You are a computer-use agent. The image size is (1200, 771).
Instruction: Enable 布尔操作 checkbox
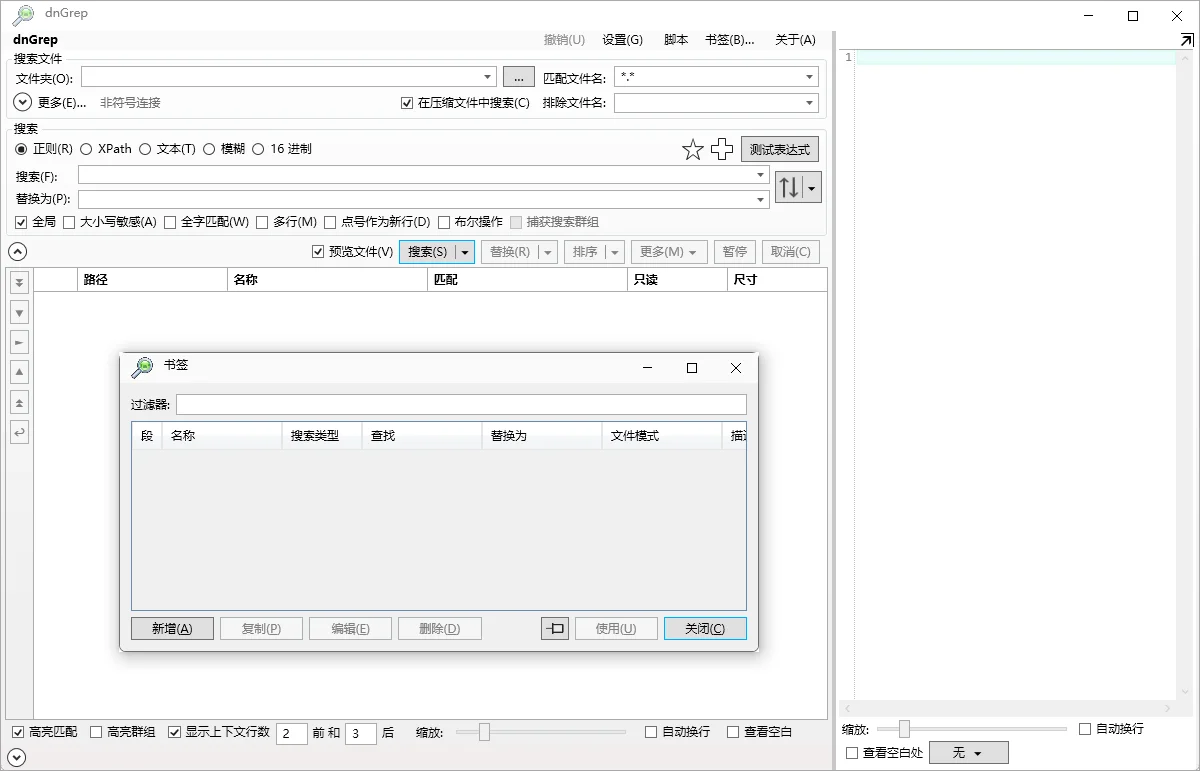point(444,222)
